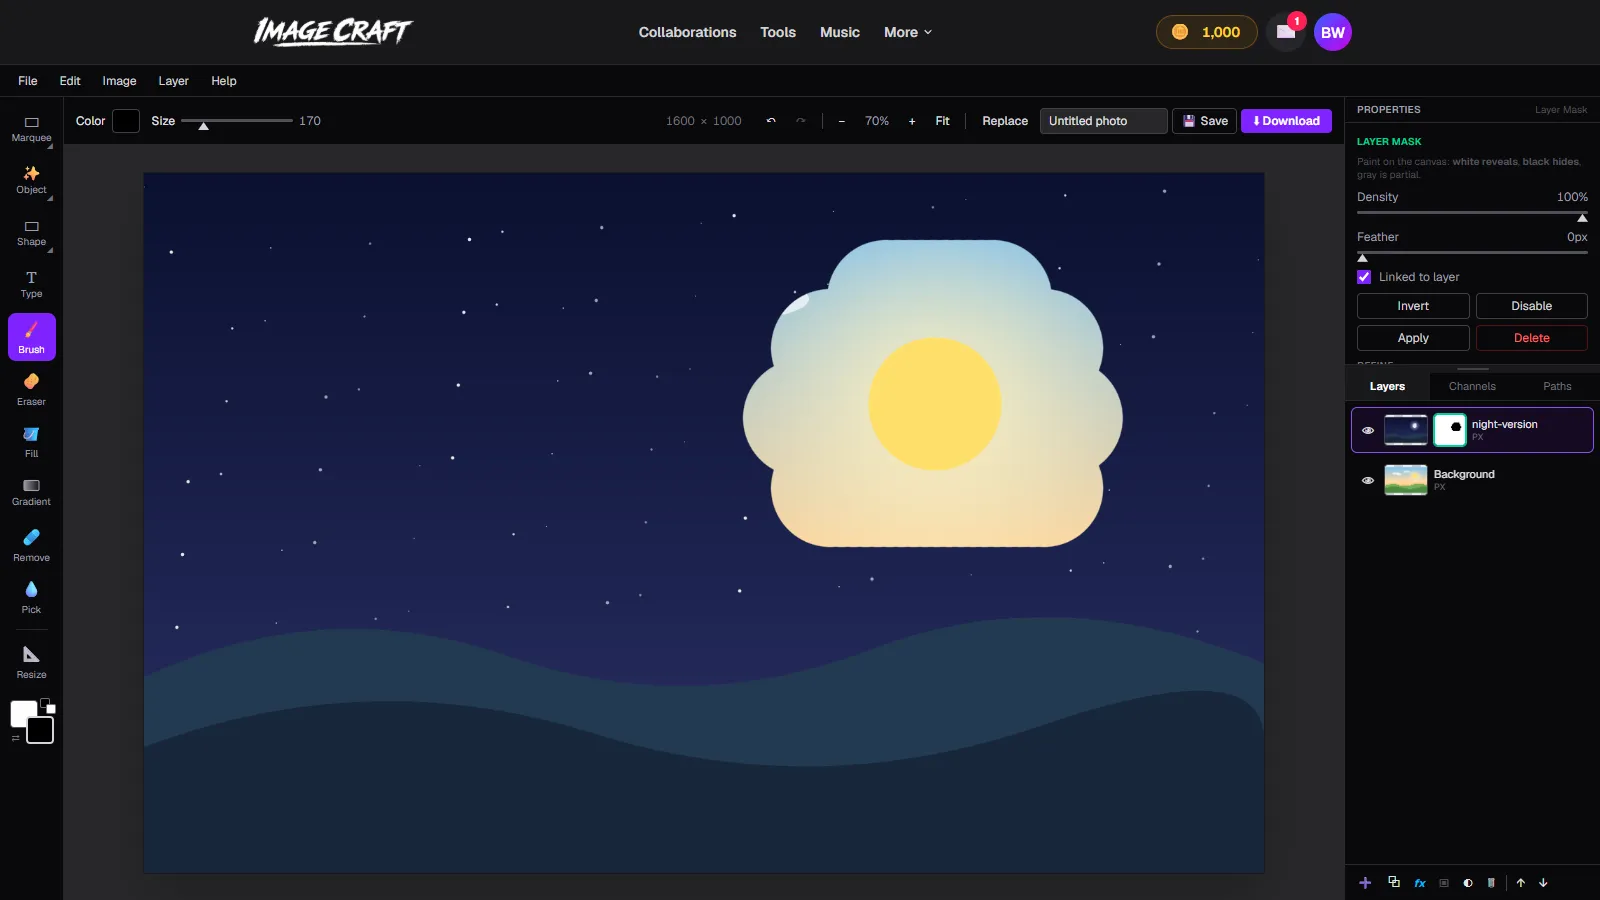The height and width of the screenshot is (900, 1600).
Task: Adjust the mask Density slider
Action: (x=1472, y=213)
